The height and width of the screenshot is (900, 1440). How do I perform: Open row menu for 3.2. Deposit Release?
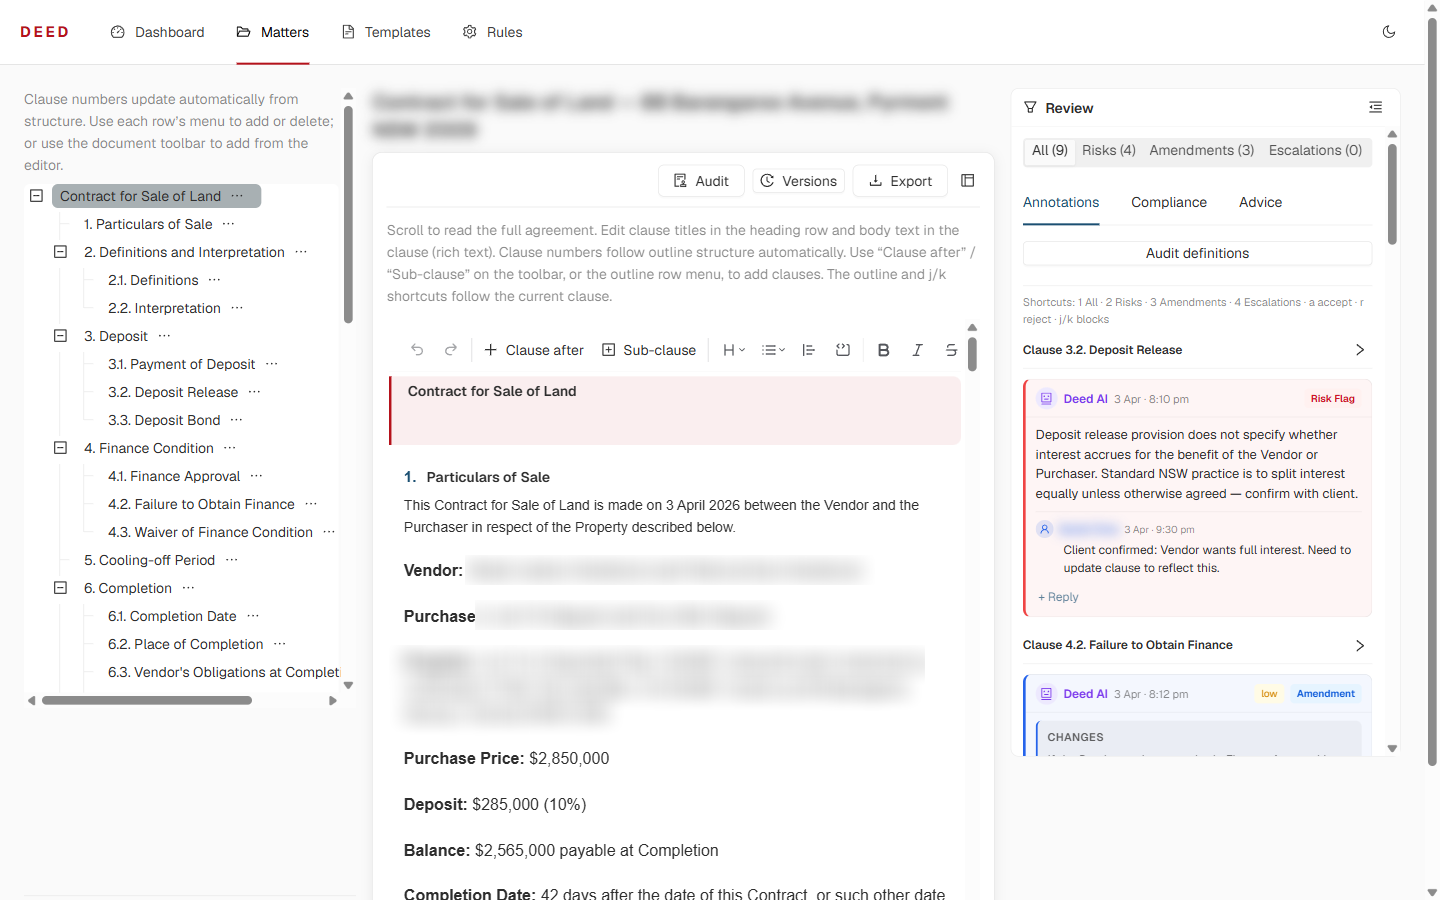[254, 392]
